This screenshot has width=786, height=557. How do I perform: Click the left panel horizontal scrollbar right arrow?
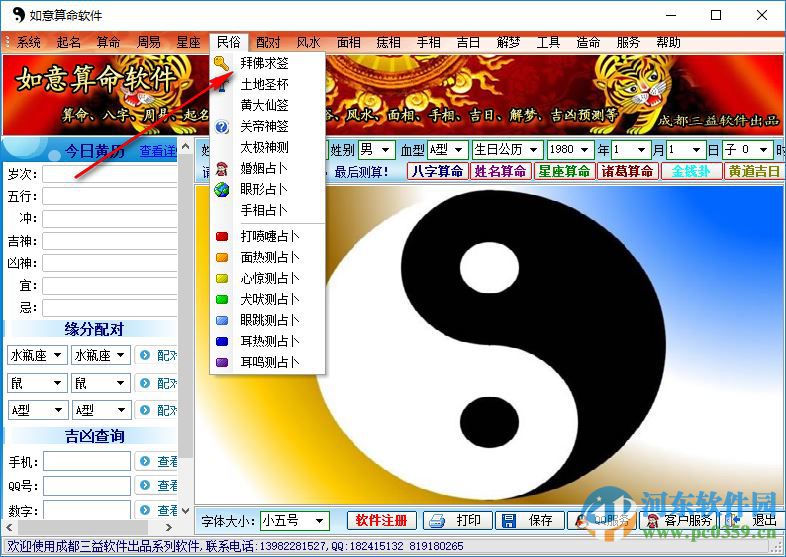pyautogui.click(x=168, y=527)
